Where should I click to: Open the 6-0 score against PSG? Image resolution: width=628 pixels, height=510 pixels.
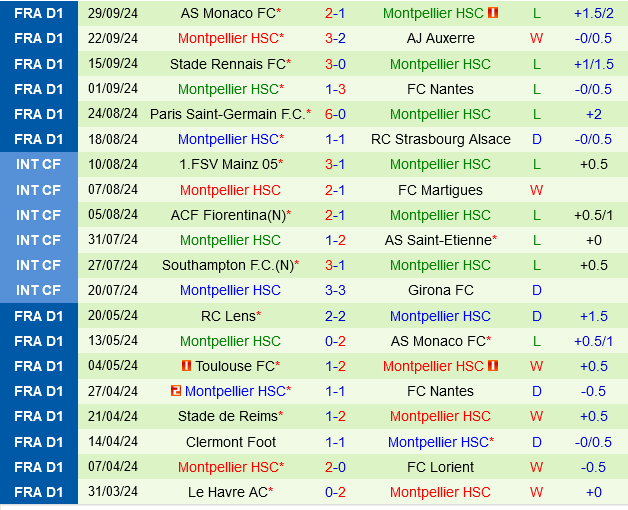click(335, 114)
